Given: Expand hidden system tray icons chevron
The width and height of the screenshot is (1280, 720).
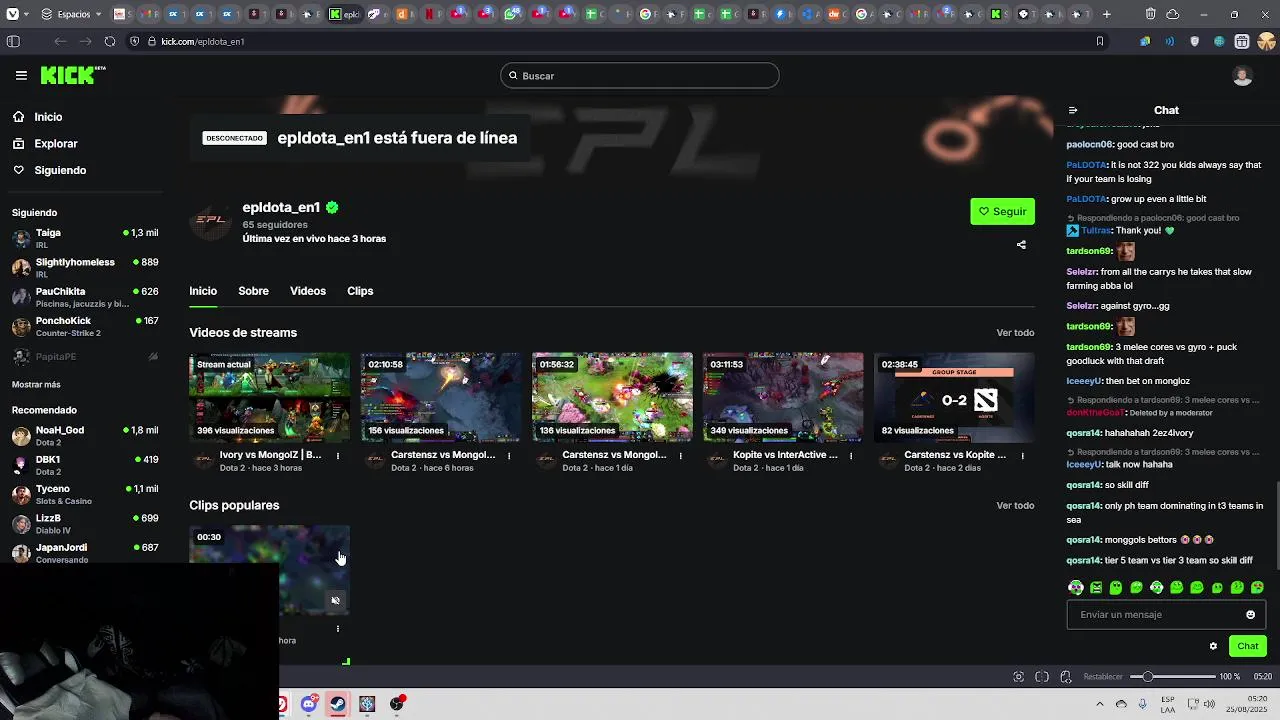Looking at the screenshot, I should click(x=1099, y=704).
